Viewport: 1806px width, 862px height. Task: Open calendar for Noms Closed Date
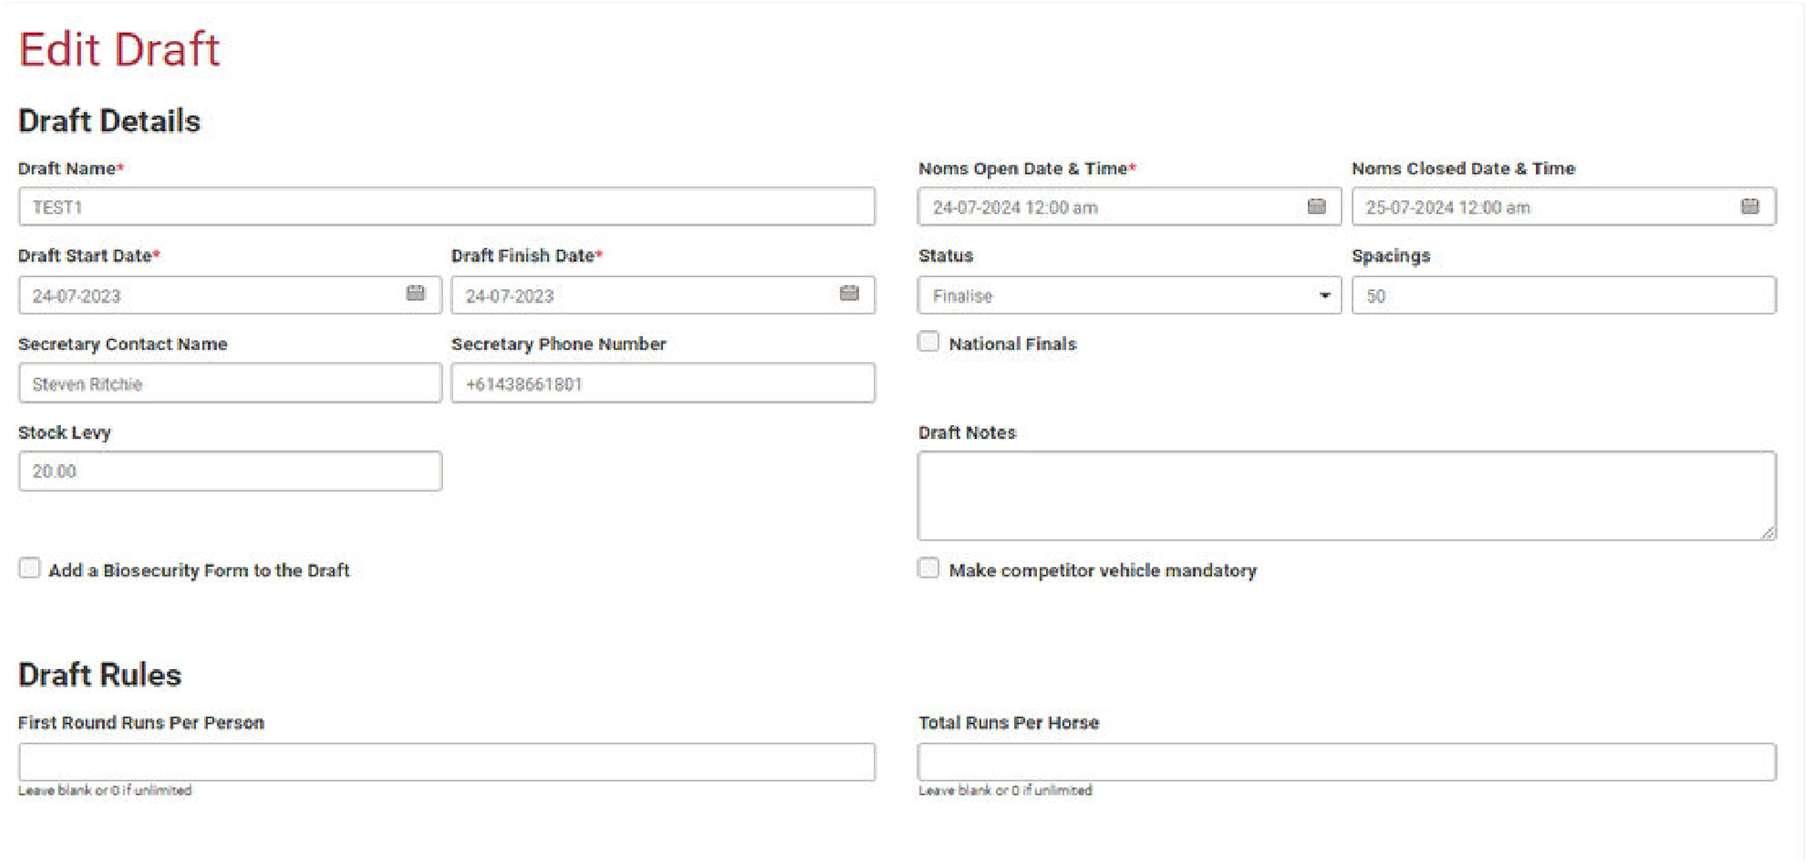pos(1749,206)
